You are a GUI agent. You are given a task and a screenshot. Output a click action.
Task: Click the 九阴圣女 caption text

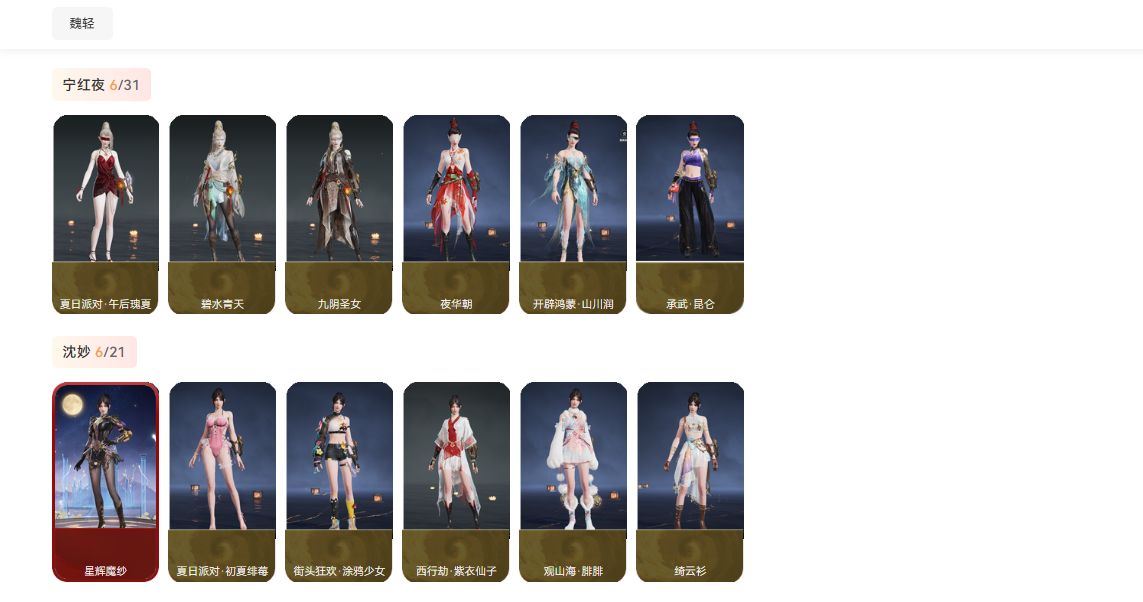[x=339, y=304]
